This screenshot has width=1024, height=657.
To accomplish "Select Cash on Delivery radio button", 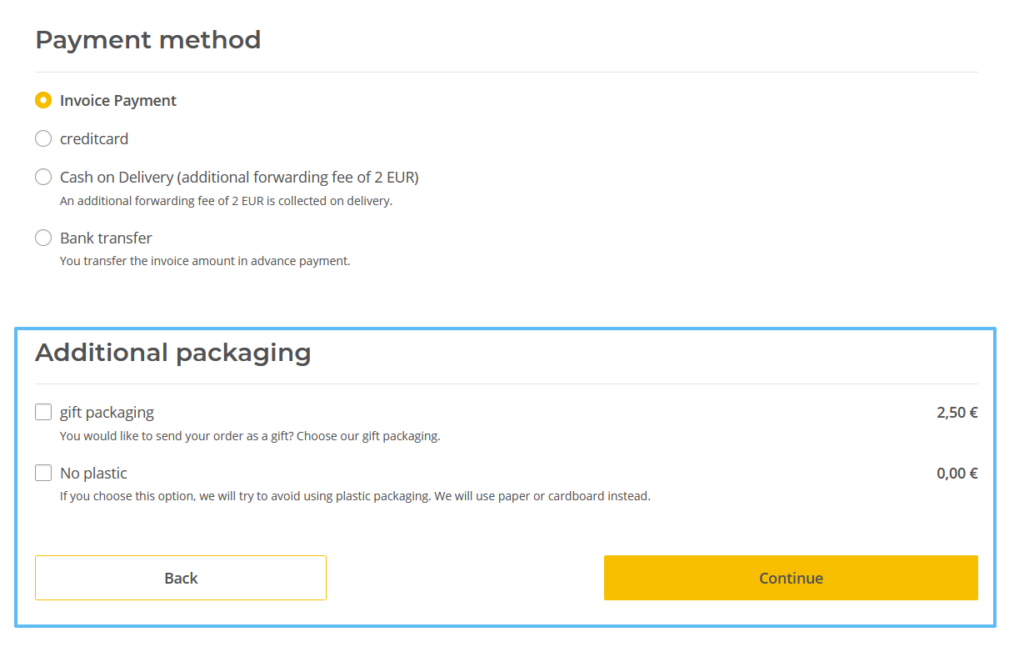I will point(43,177).
